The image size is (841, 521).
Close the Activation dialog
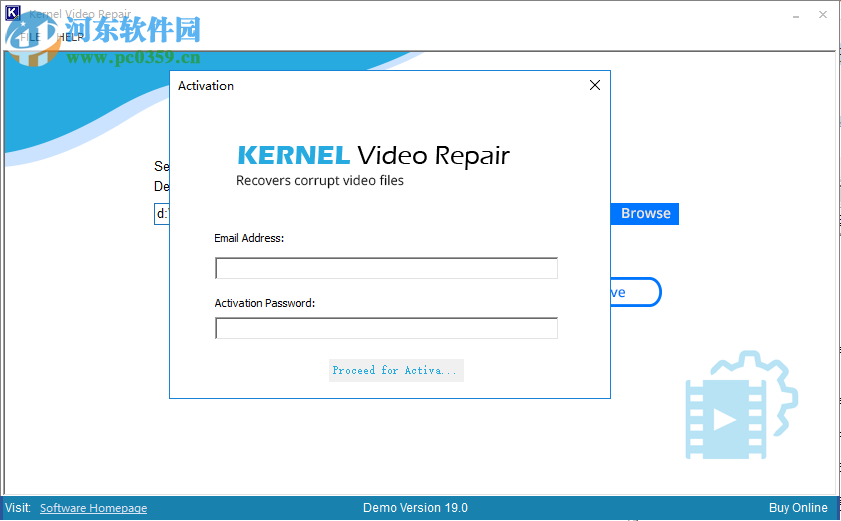(x=594, y=85)
